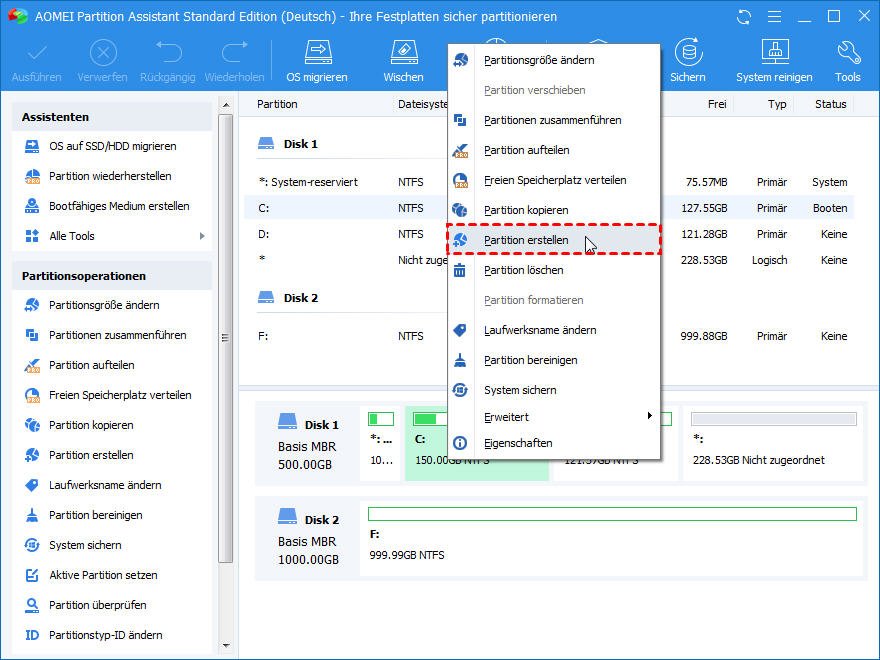Image resolution: width=880 pixels, height=660 pixels.
Task: Select the 228.53GB Nicht zugeordnet block
Action: point(773,443)
